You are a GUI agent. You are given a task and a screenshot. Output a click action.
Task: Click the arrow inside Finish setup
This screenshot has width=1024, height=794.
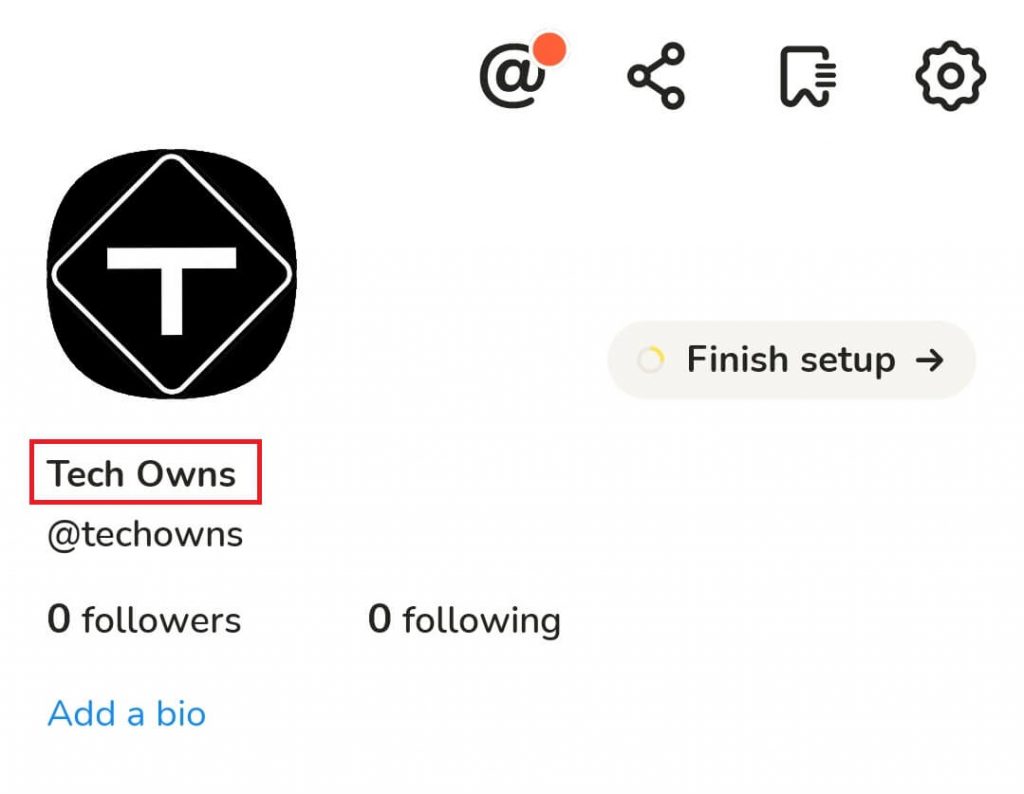[930, 360]
